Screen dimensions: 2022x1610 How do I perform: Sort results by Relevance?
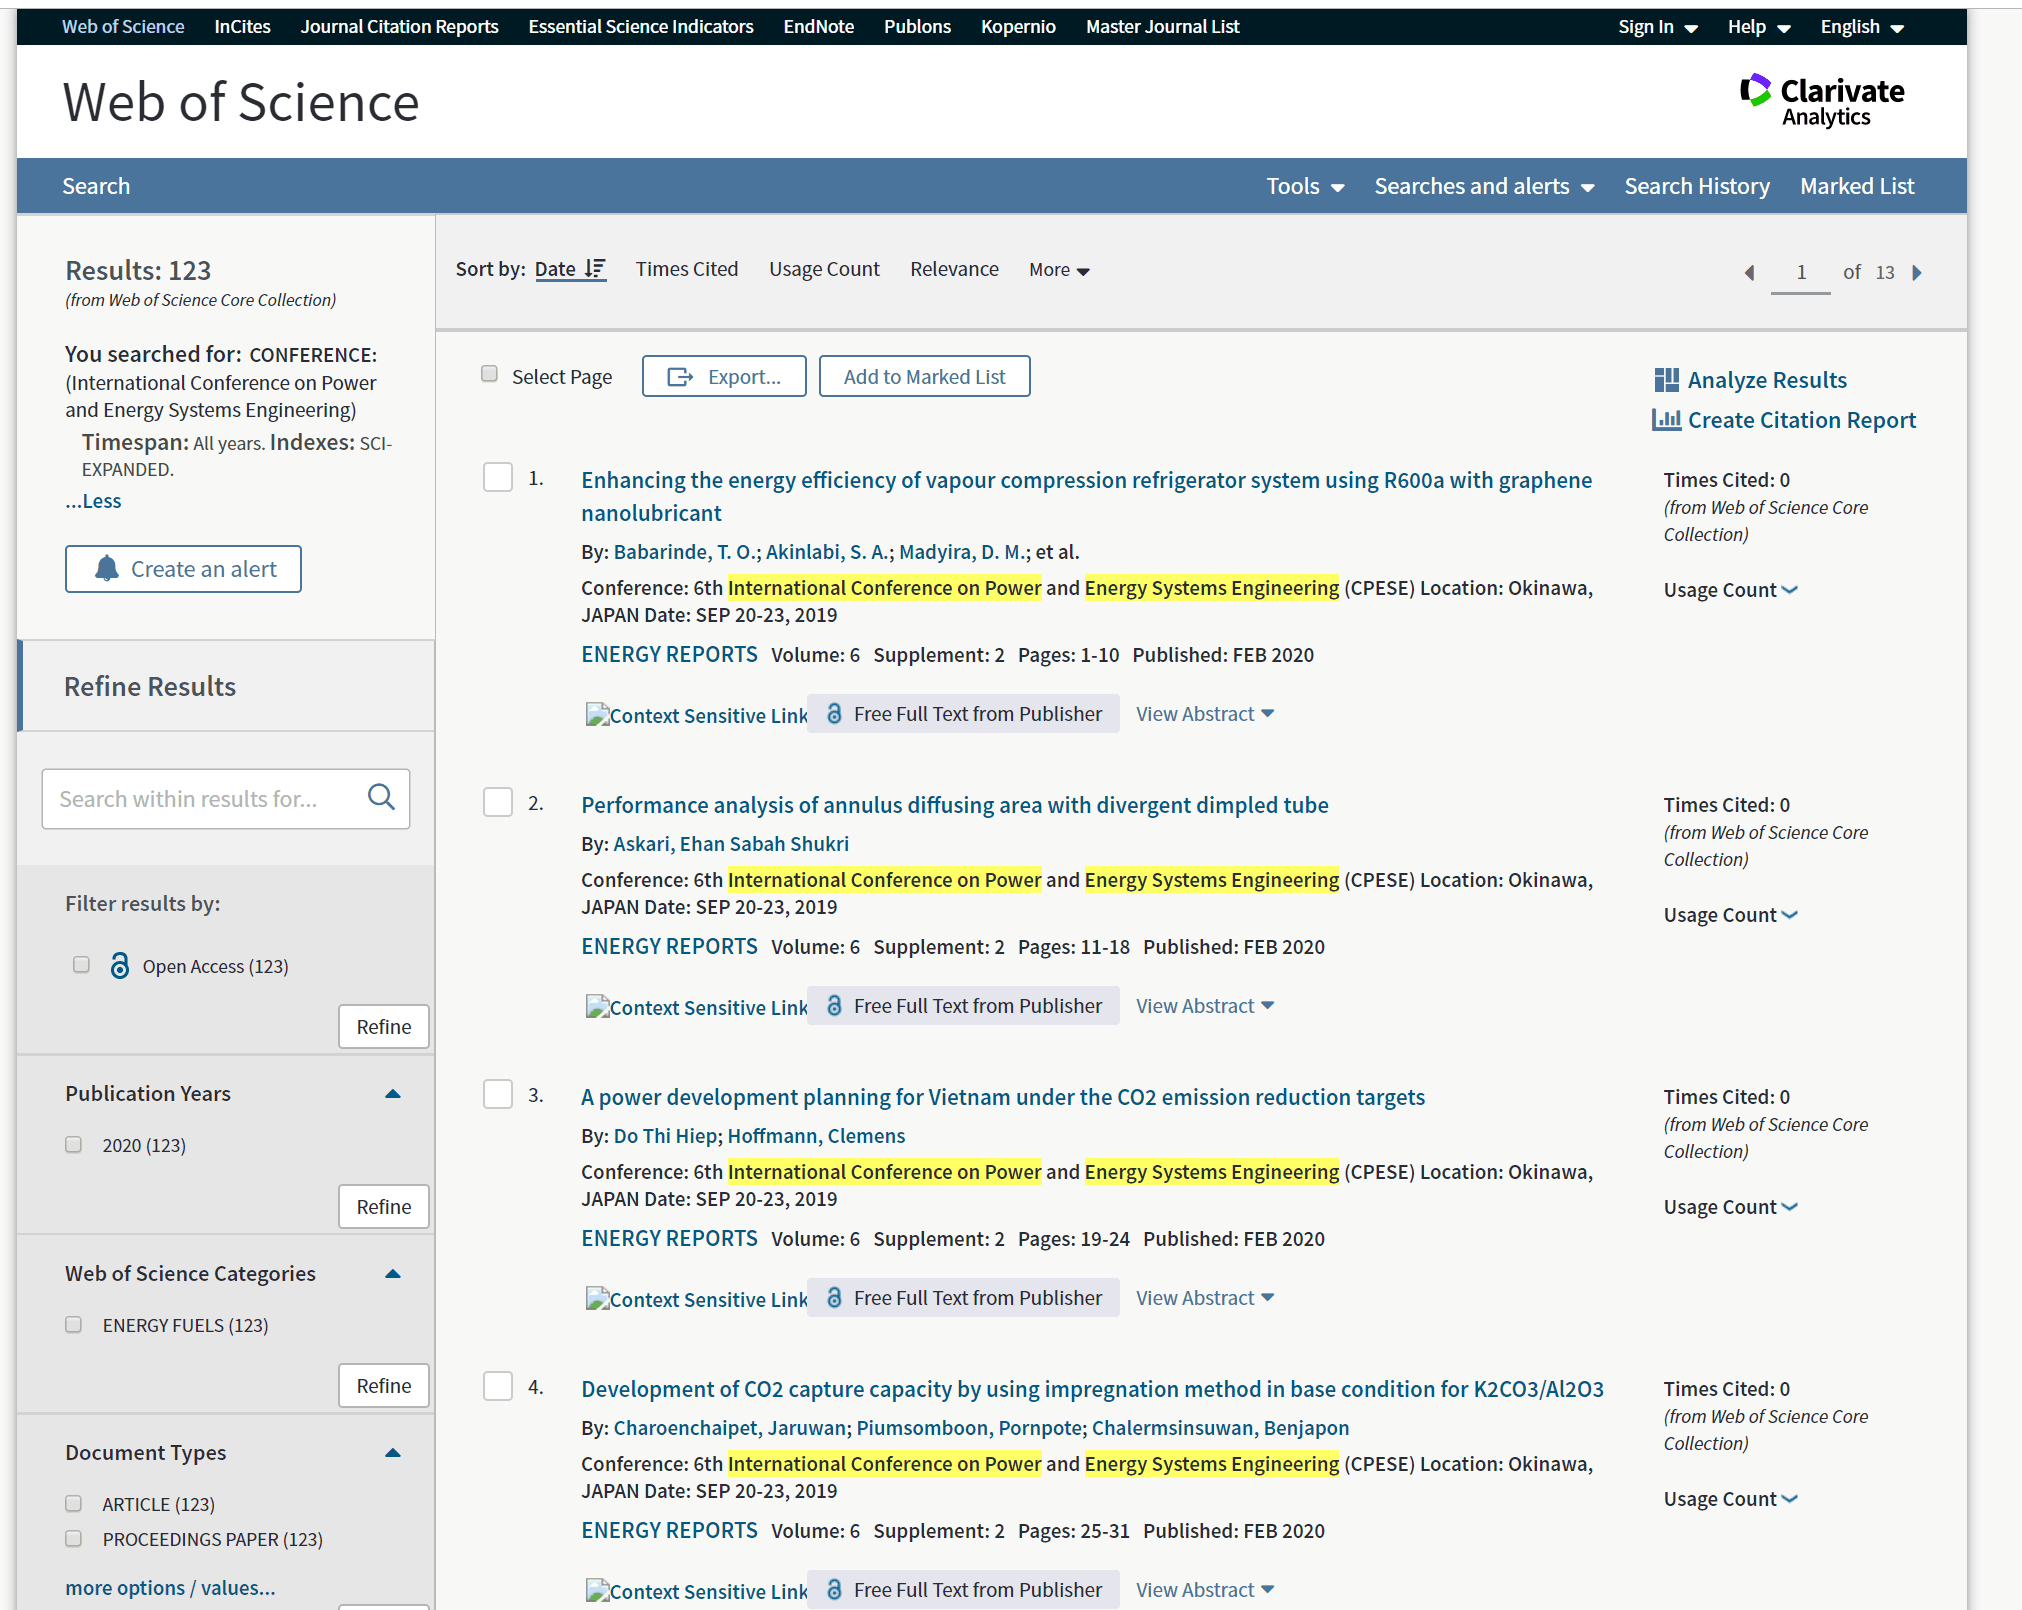coord(954,269)
